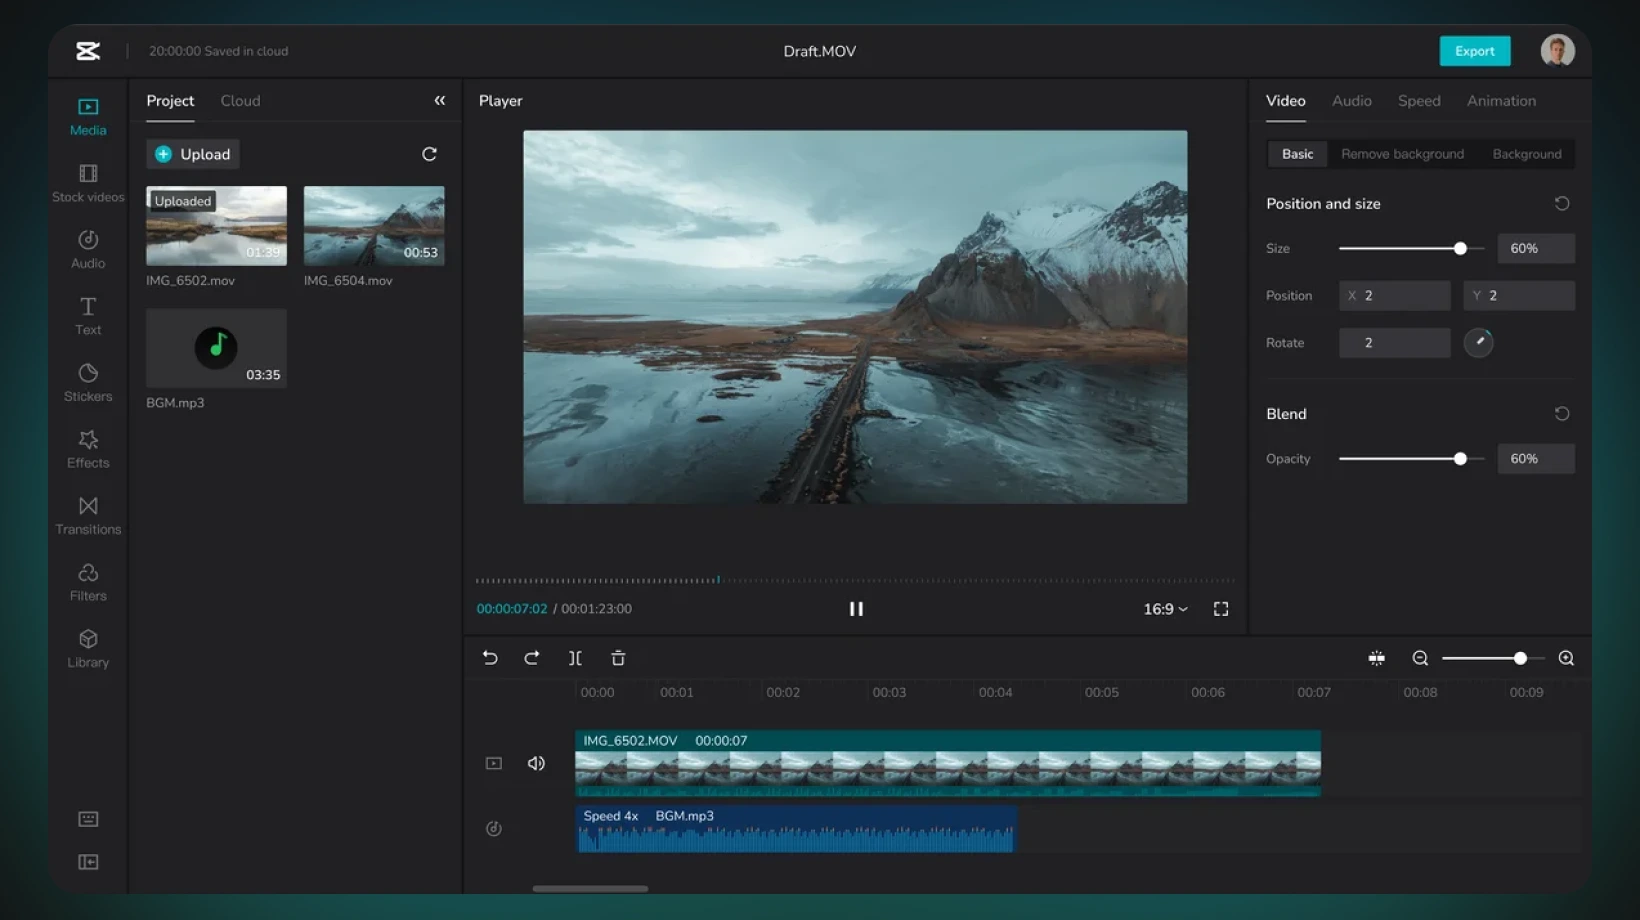Toggle fullscreen player view
Image resolution: width=1640 pixels, height=920 pixels.
(x=1221, y=609)
